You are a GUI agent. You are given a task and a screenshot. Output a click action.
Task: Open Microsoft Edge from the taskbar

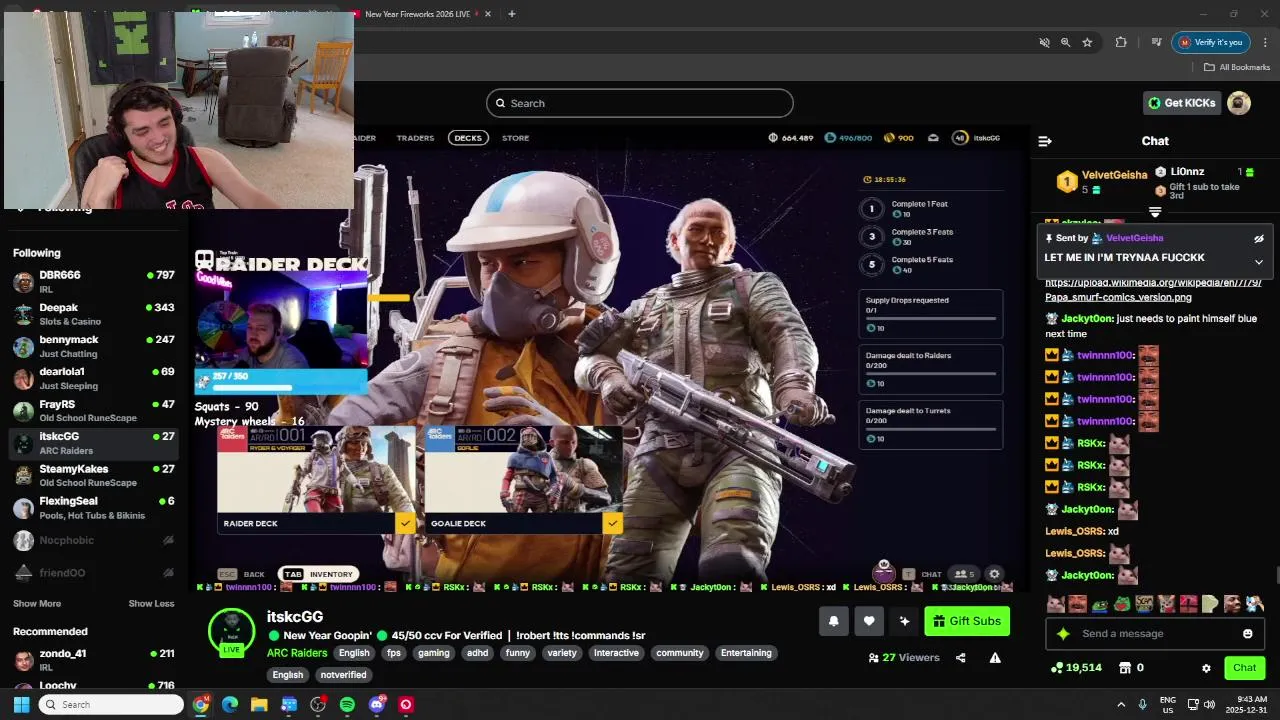(230, 704)
